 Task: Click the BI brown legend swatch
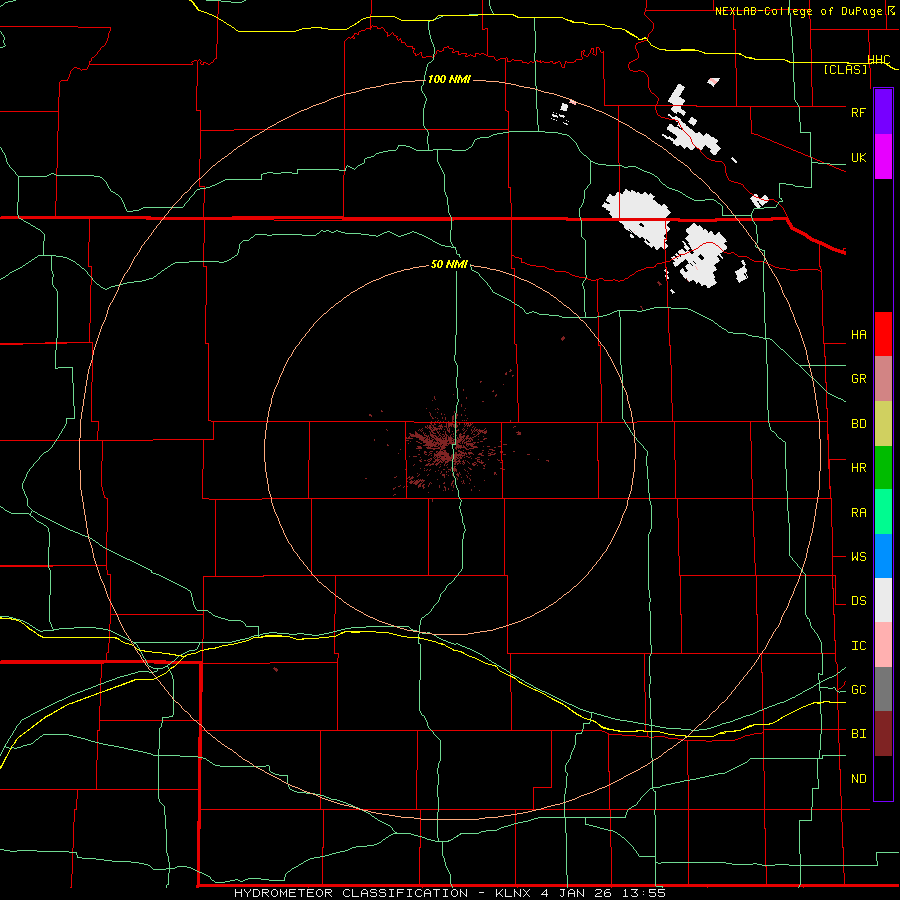(883, 734)
